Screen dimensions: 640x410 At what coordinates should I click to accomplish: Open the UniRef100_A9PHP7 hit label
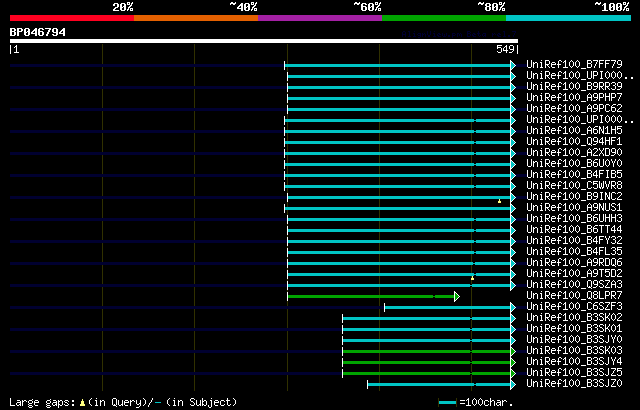(x=574, y=98)
